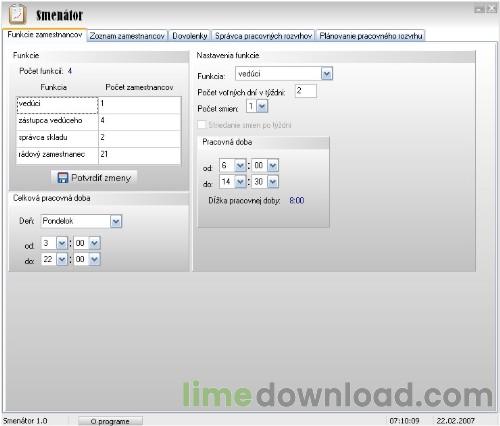This screenshot has width=500, height=426.
Task: Click the Dĺžka pracovnej doby value 8:00
Action: tap(297, 201)
